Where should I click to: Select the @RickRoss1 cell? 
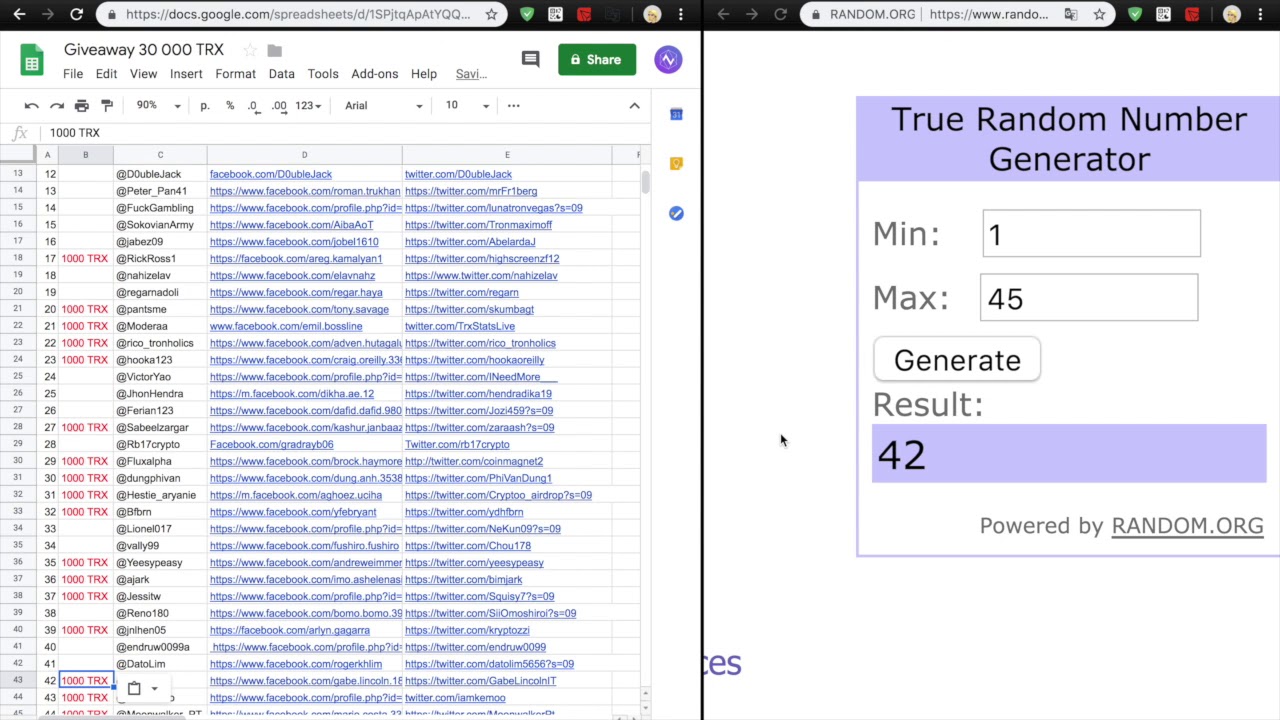[x=160, y=259]
